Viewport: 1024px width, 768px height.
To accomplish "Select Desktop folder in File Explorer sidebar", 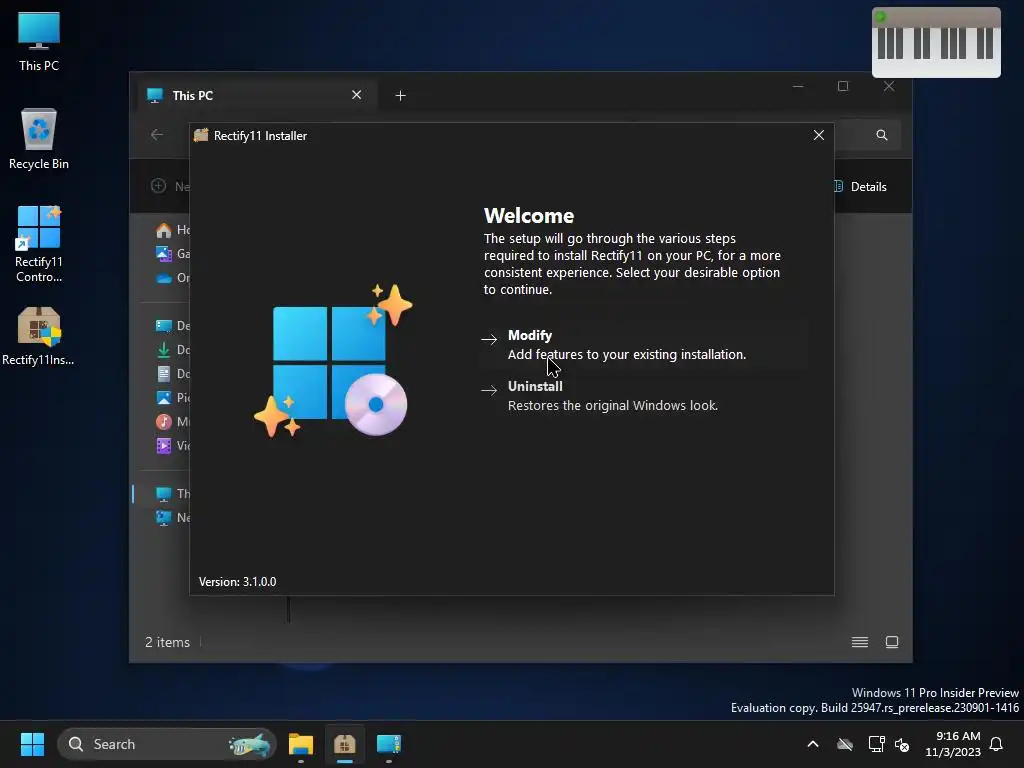I will [172, 325].
